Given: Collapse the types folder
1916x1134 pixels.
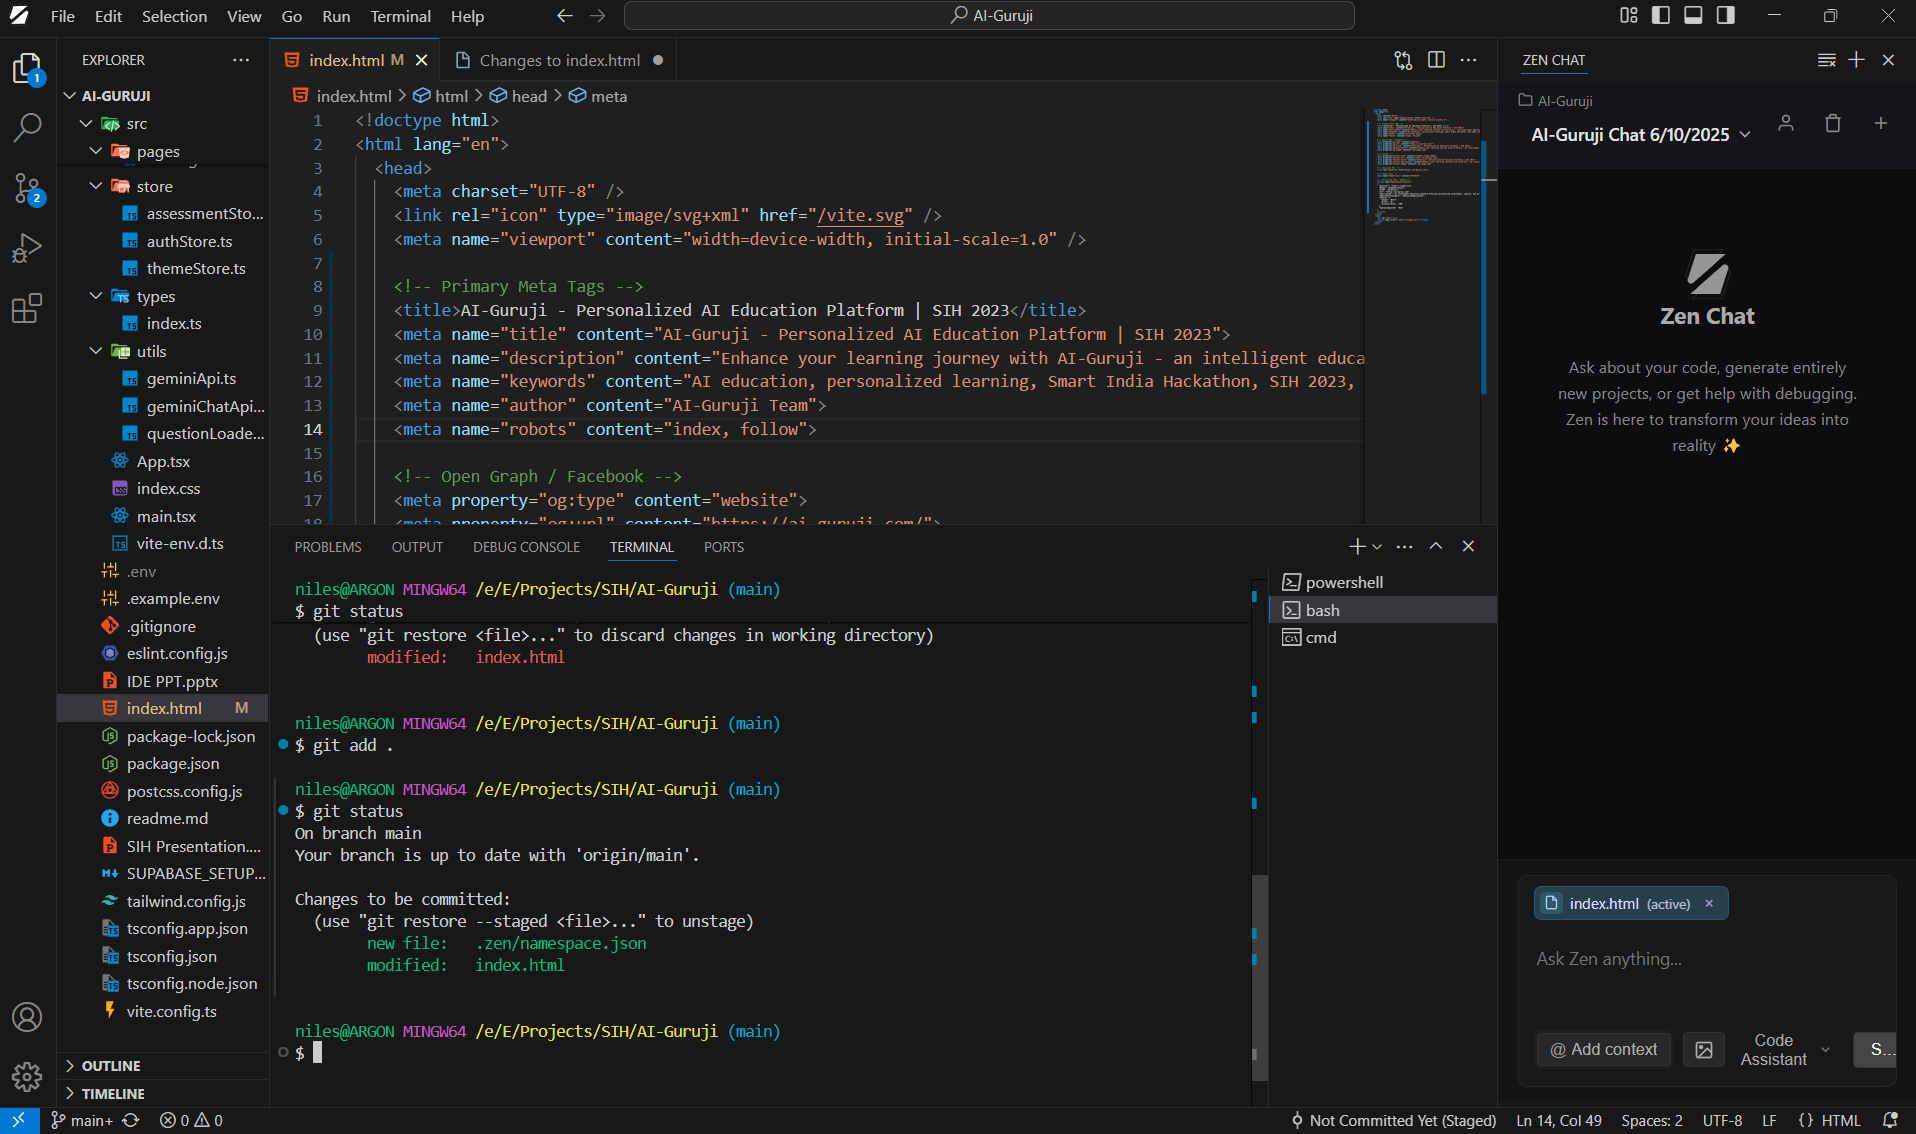Looking at the screenshot, I should click(96, 296).
